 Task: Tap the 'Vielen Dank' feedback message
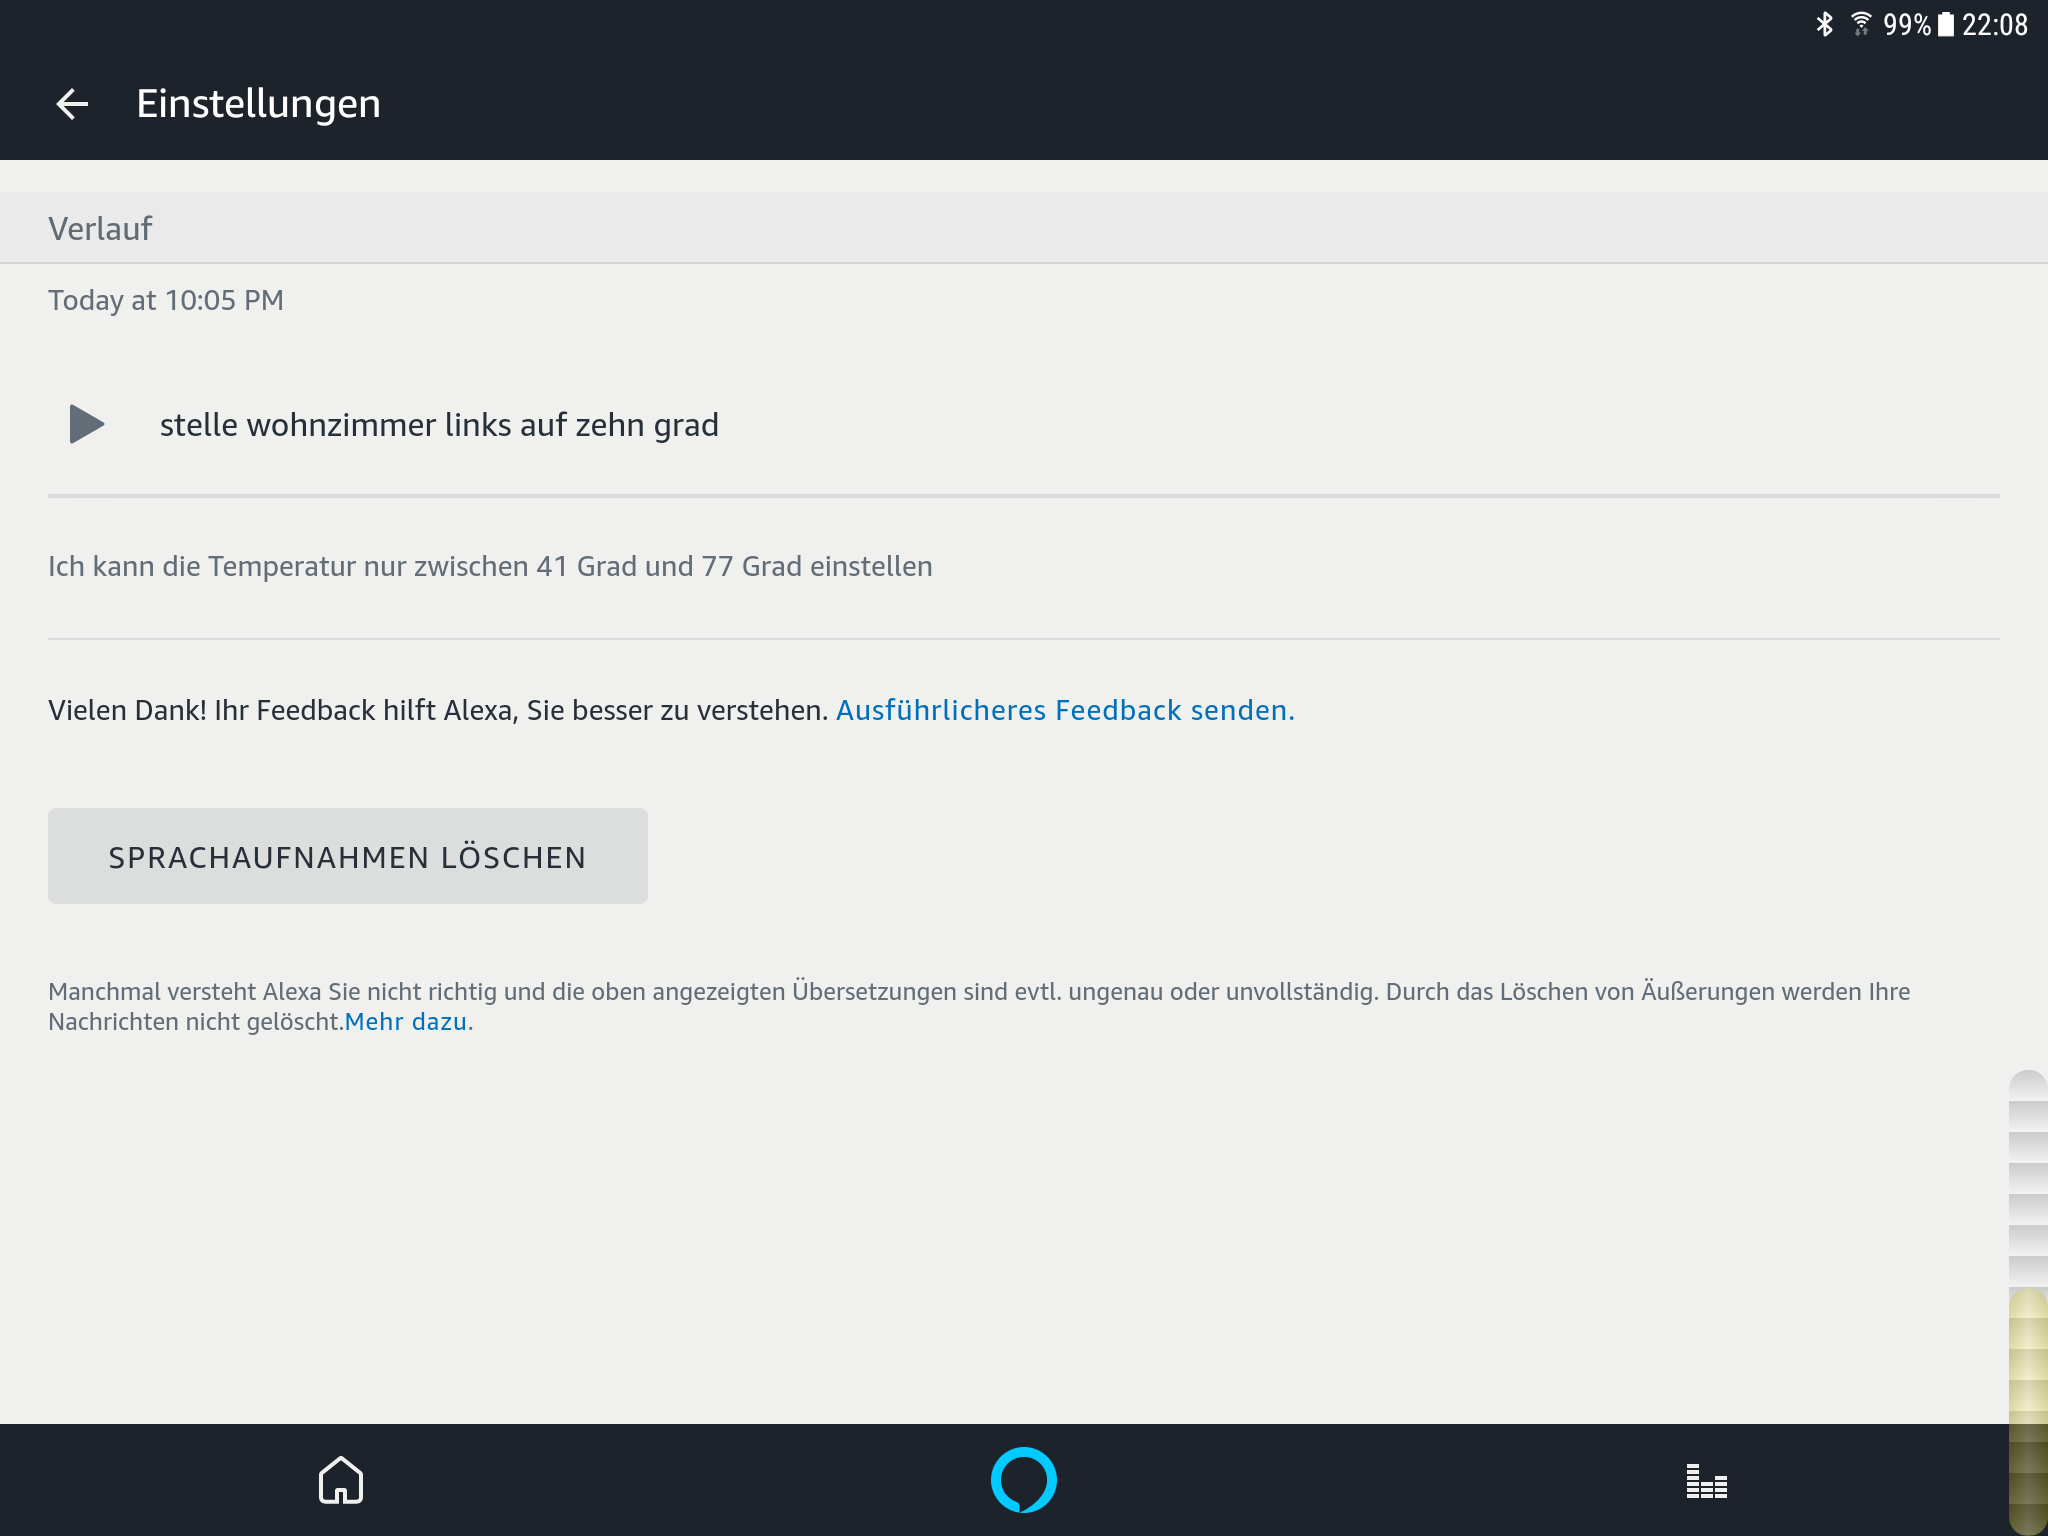(x=438, y=710)
